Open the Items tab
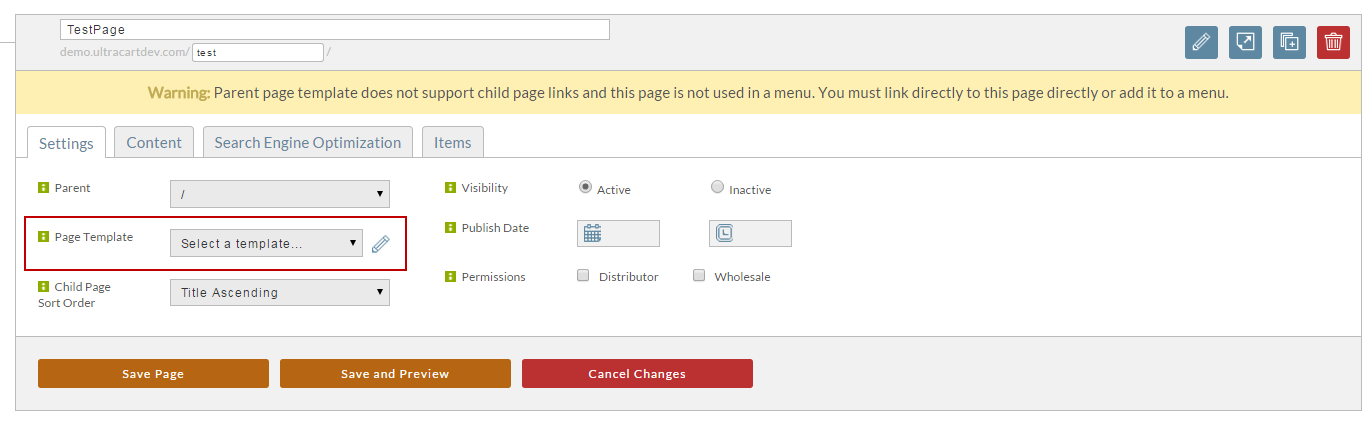 (452, 142)
